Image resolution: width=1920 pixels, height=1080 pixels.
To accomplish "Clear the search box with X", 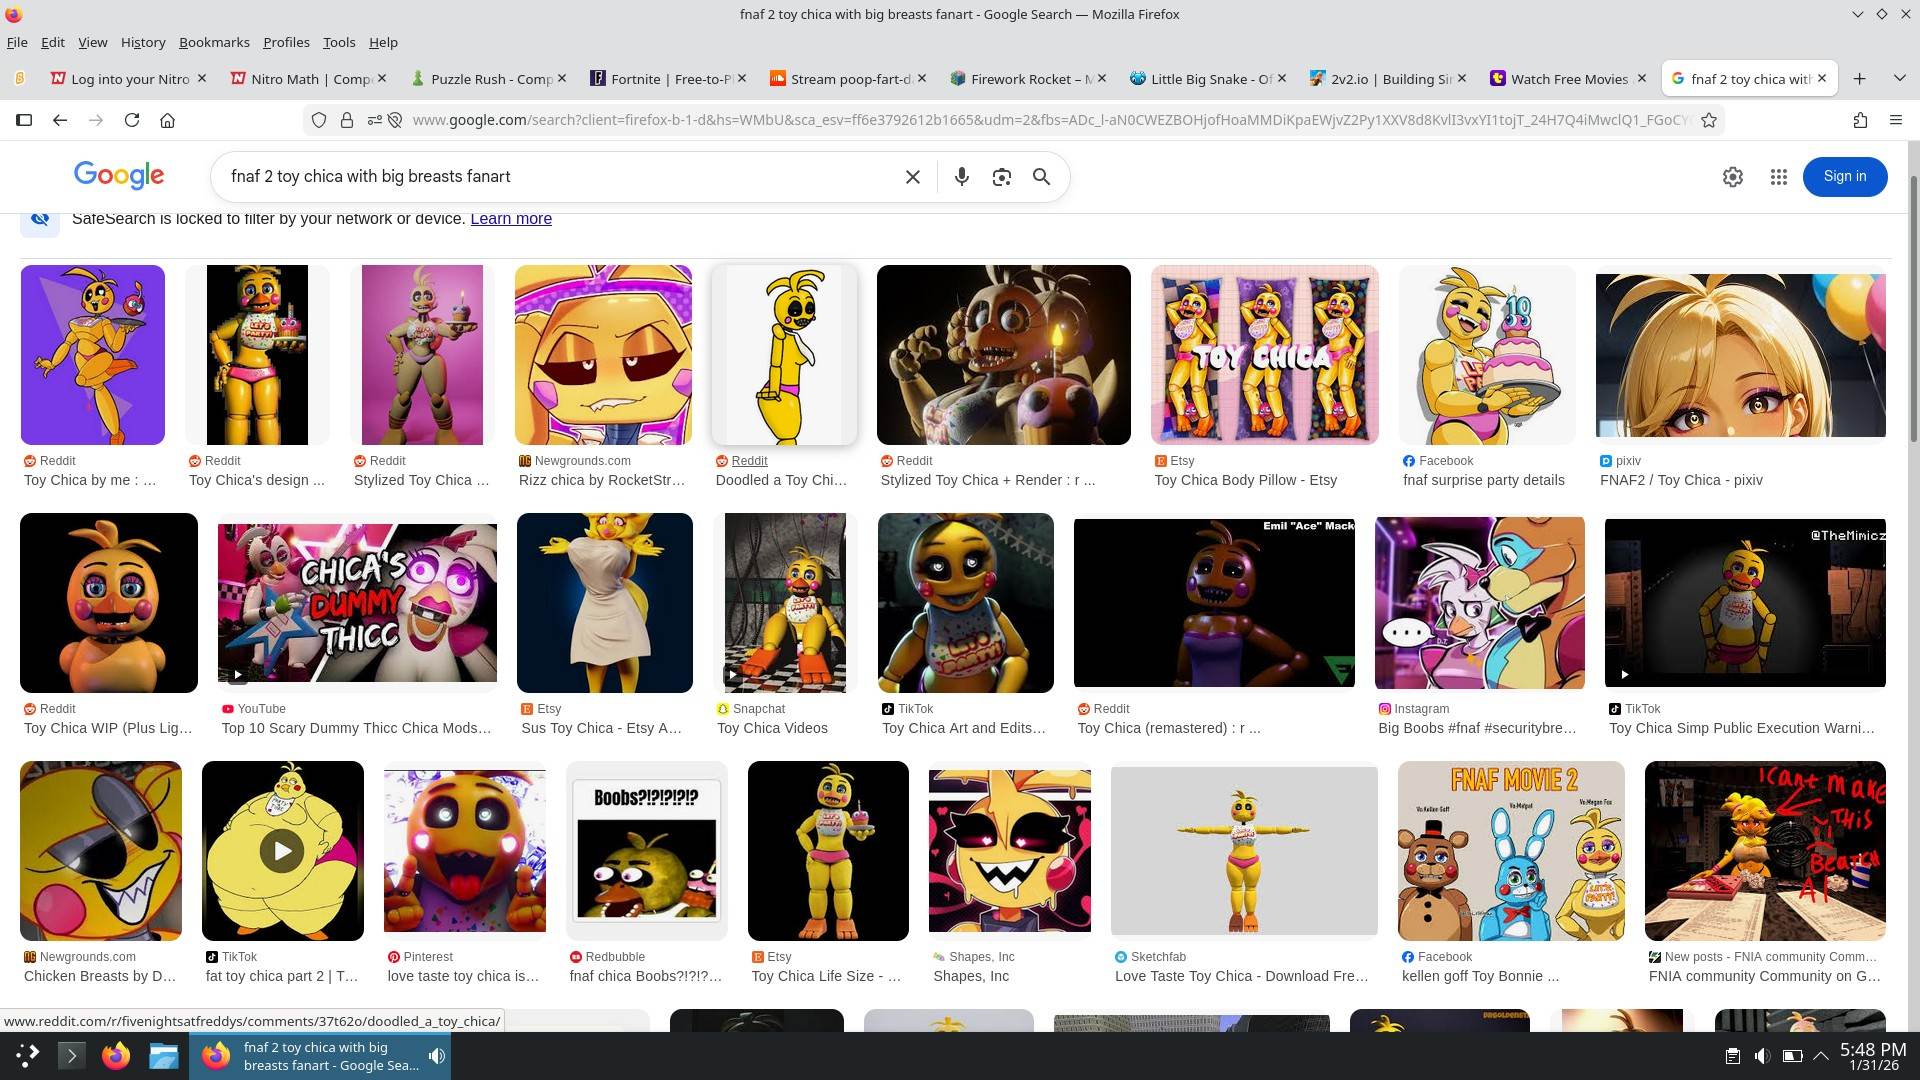I will tap(912, 177).
